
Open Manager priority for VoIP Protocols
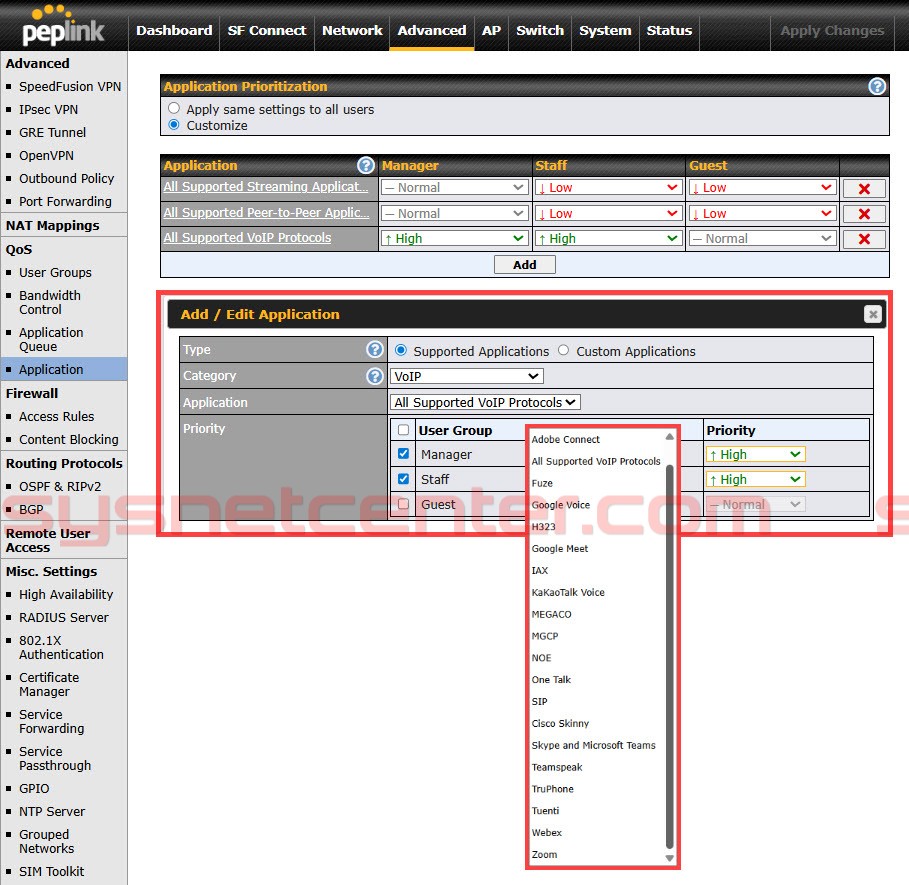454,239
